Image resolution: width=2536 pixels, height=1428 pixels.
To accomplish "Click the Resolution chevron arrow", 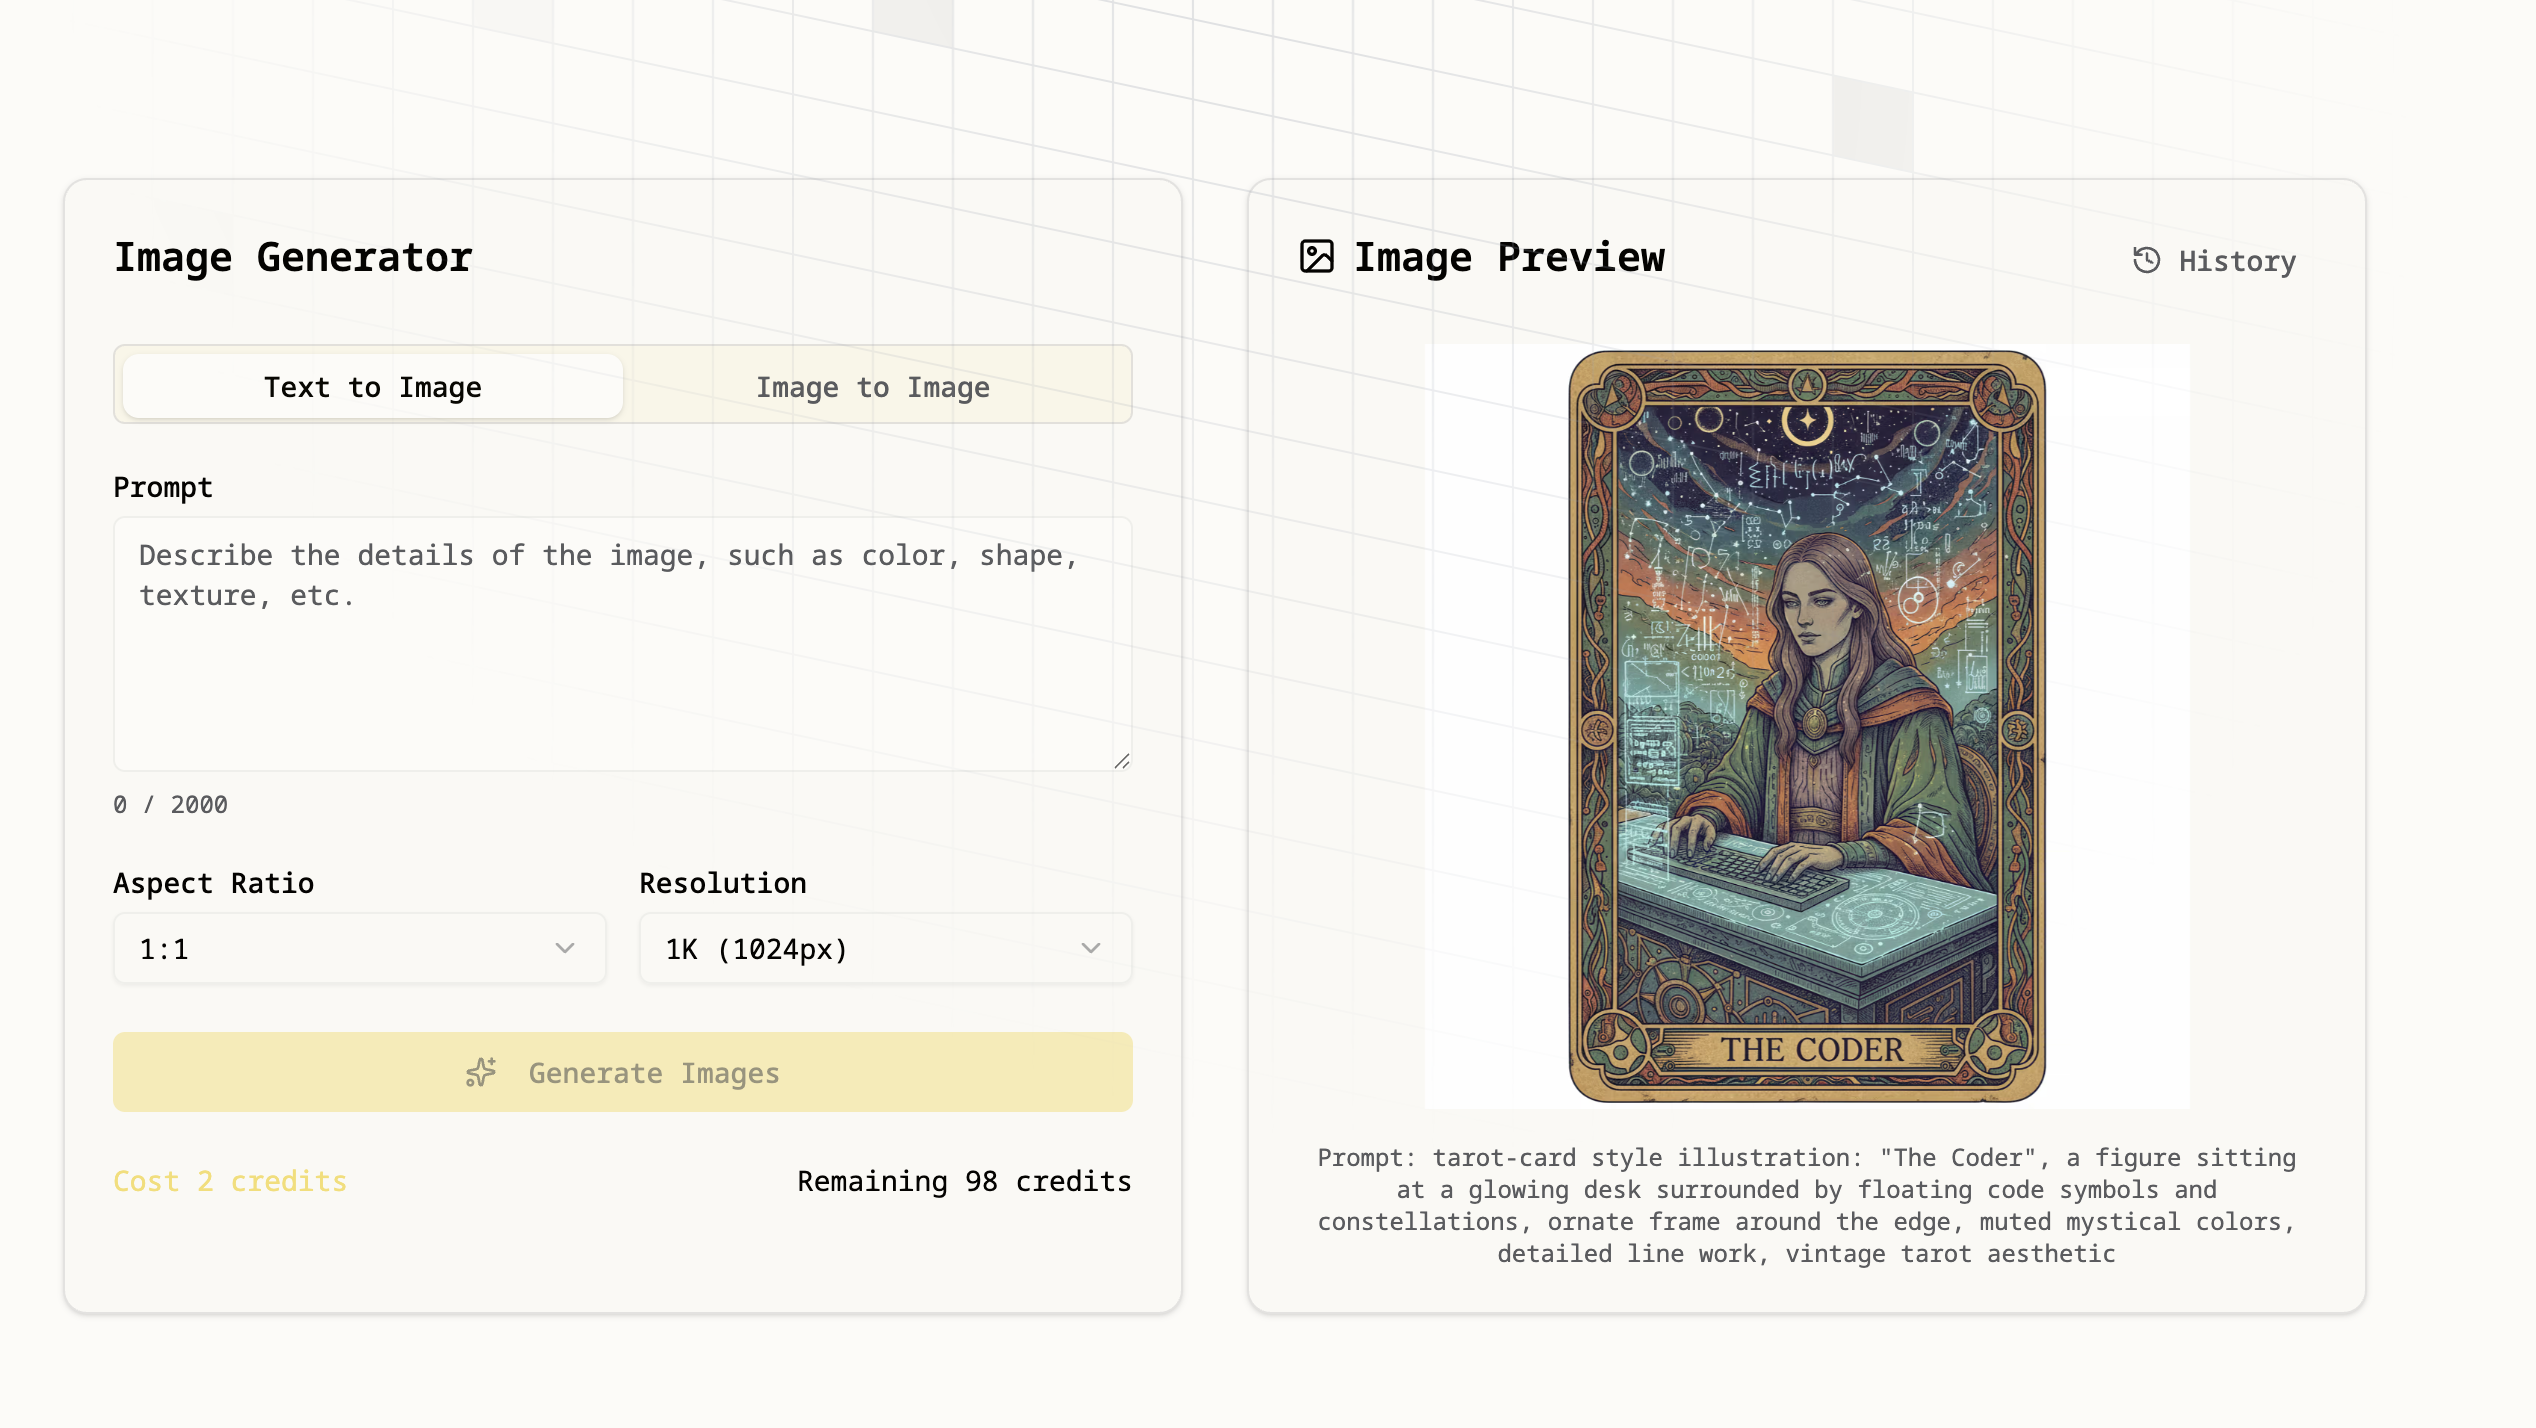I will pos(1091,948).
